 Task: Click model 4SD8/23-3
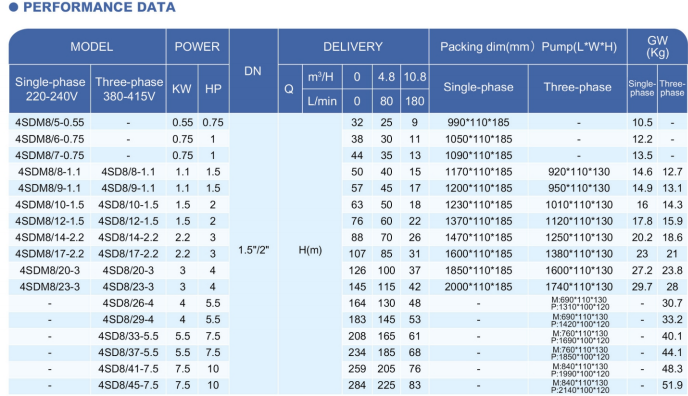pyautogui.click(x=128, y=287)
